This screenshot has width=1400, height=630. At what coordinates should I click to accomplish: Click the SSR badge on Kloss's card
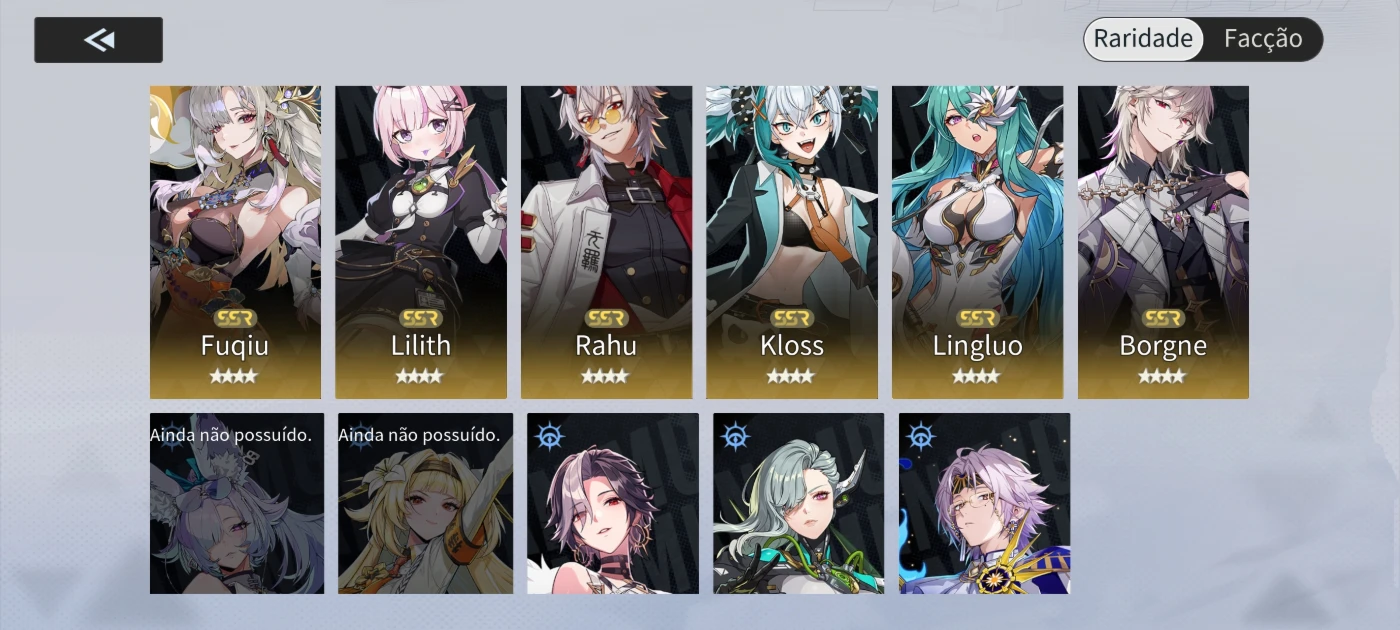tap(792, 318)
